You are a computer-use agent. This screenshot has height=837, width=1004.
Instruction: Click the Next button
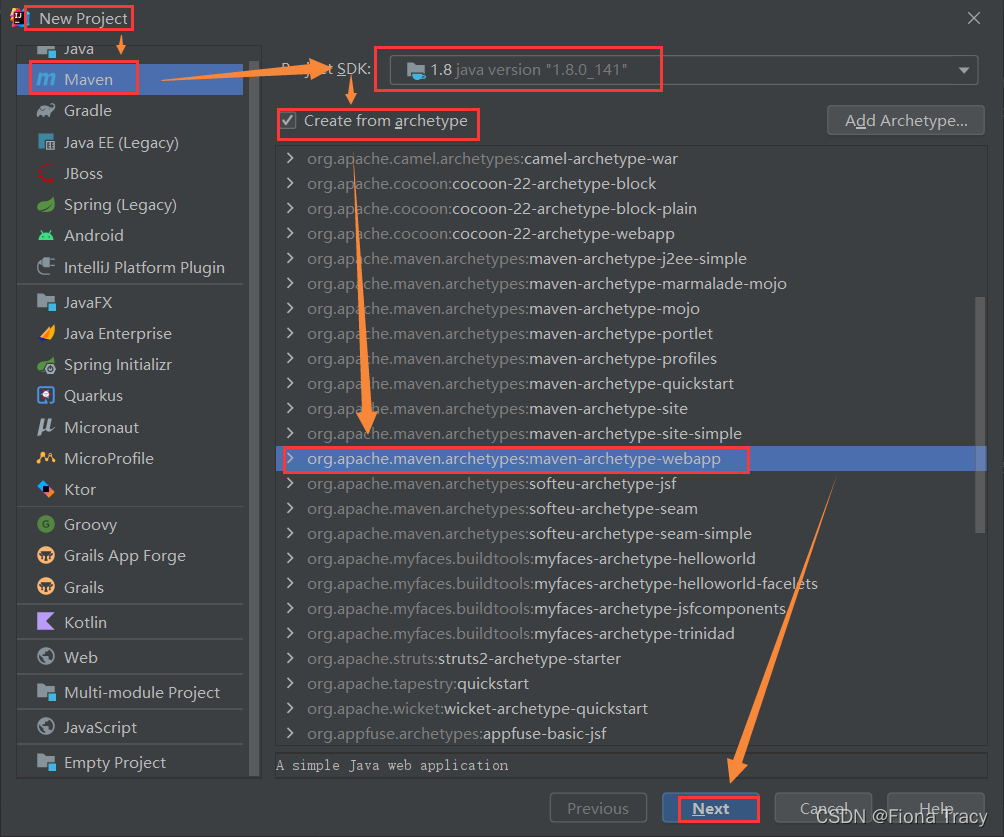click(x=711, y=808)
